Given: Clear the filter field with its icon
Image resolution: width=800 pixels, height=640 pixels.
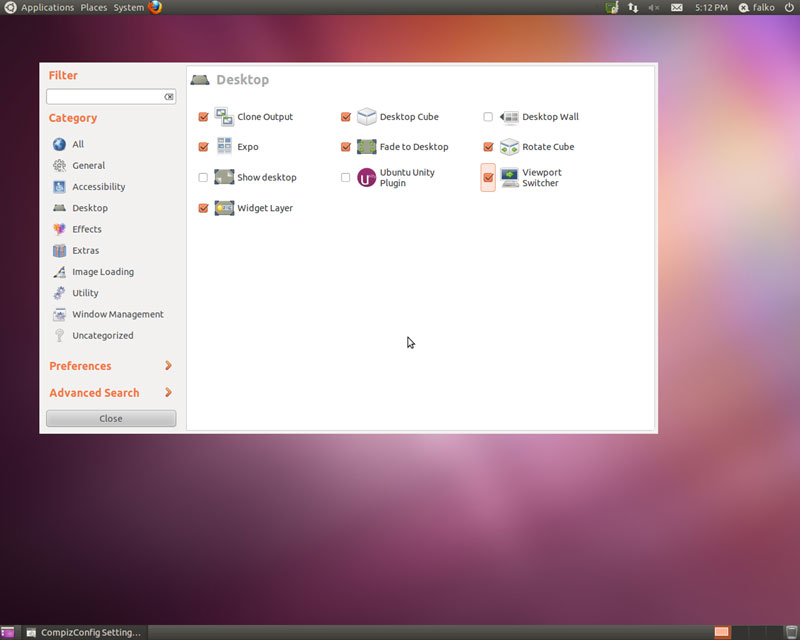Looking at the screenshot, I should 168,96.
